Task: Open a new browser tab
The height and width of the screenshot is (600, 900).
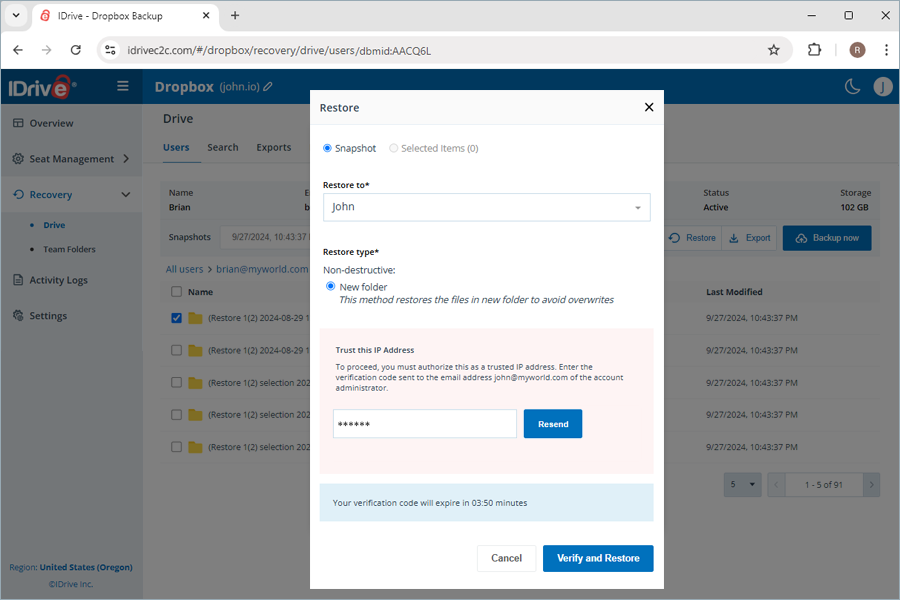Action: click(x=235, y=16)
